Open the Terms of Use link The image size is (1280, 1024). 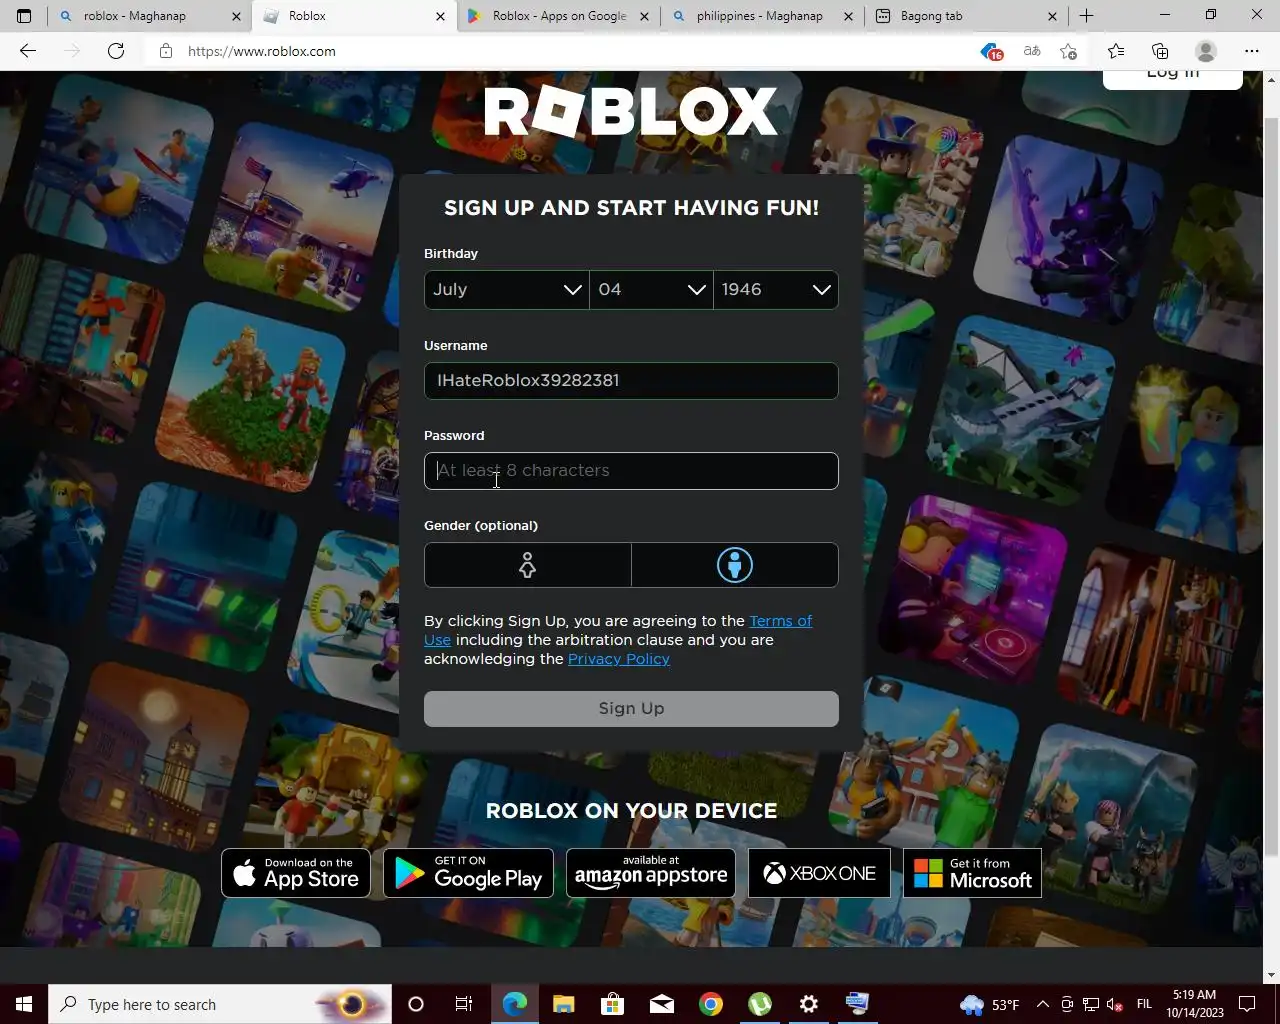point(780,621)
